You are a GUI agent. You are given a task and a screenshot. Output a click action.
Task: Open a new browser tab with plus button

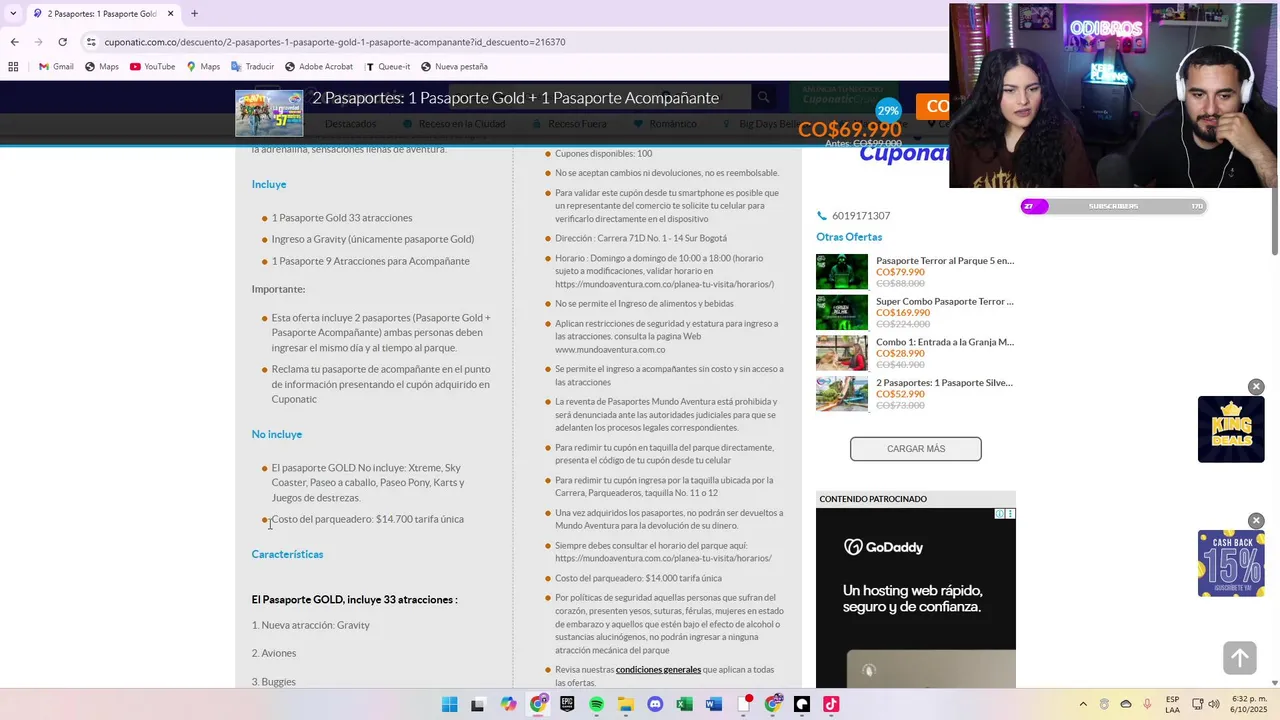click(194, 14)
